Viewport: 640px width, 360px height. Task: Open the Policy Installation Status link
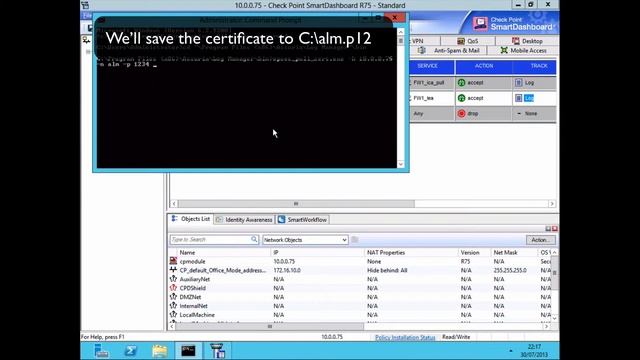tap(405, 337)
